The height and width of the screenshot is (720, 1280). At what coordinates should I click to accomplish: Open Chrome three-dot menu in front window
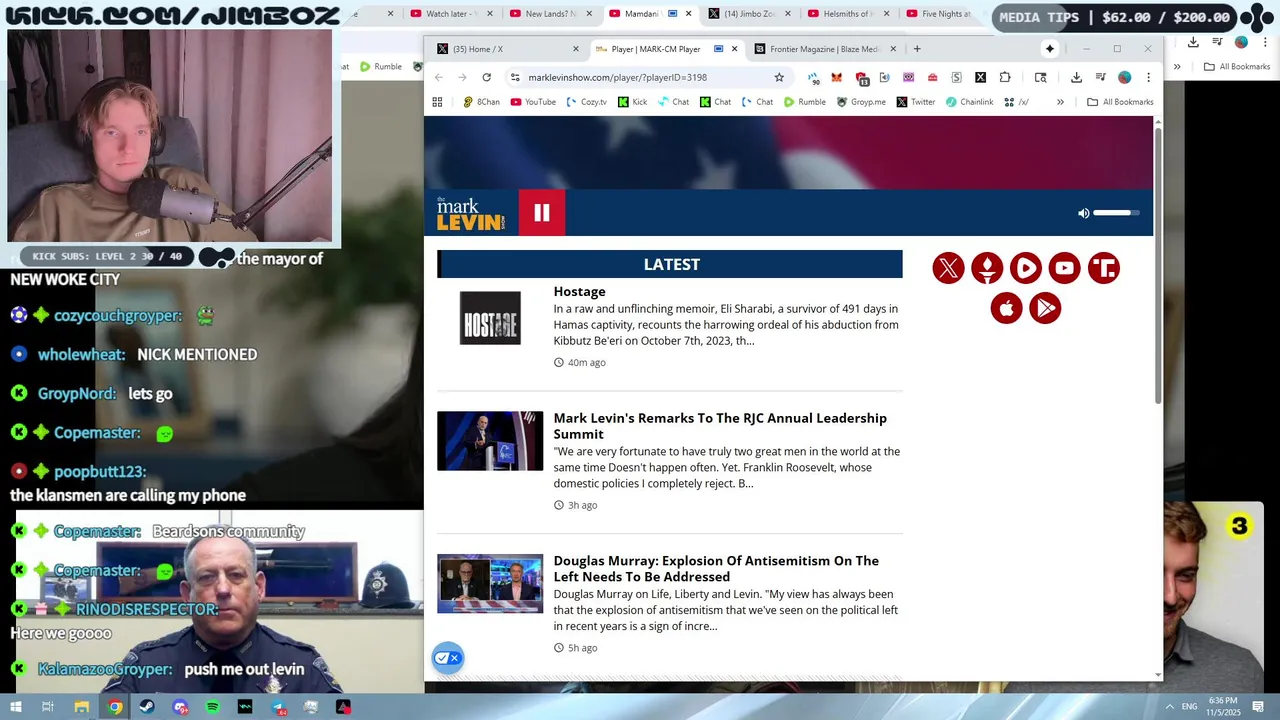pyautogui.click(x=1148, y=77)
